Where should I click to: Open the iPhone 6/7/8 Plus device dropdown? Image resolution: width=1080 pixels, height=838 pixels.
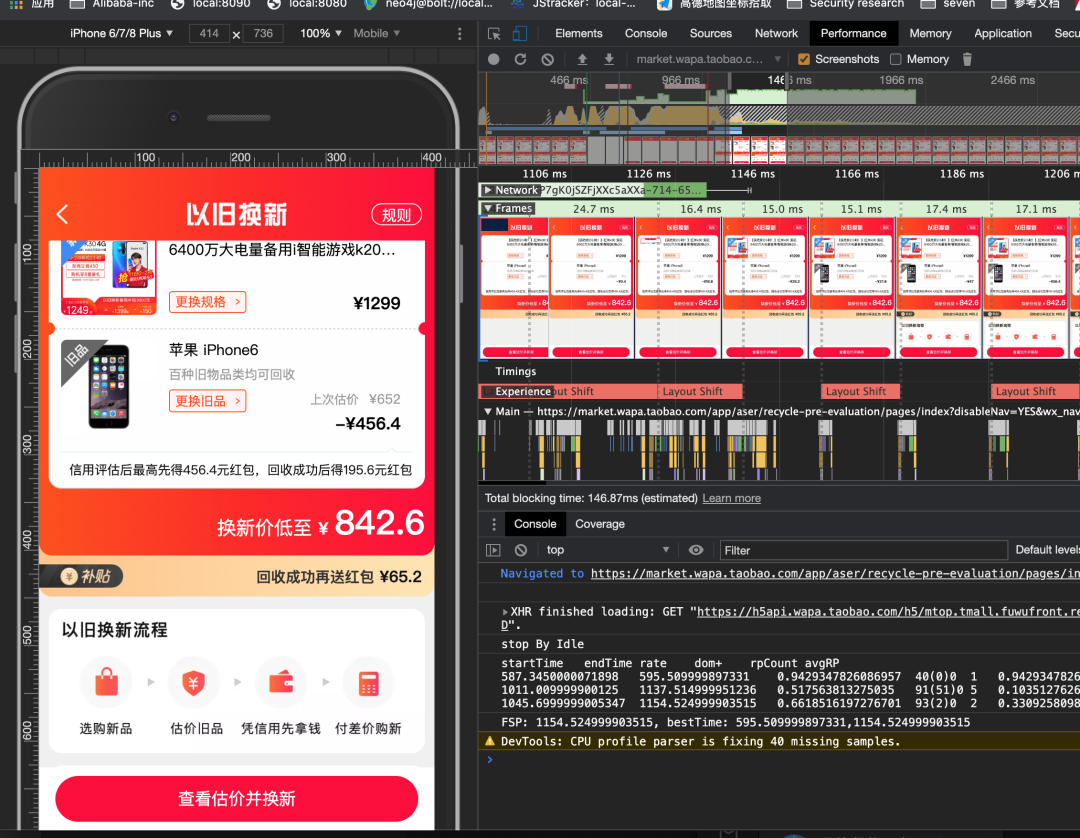pyautogui.click(x=121, y=33)
